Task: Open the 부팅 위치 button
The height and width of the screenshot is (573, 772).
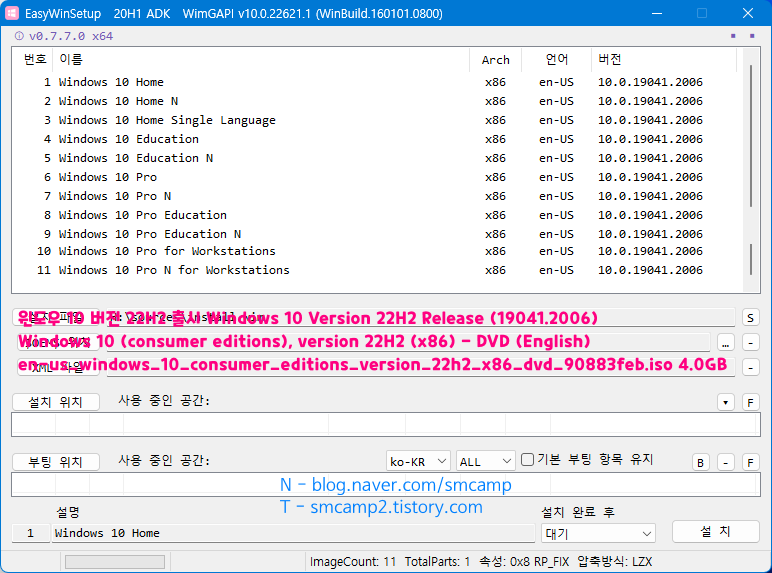Action: (56, 462)
